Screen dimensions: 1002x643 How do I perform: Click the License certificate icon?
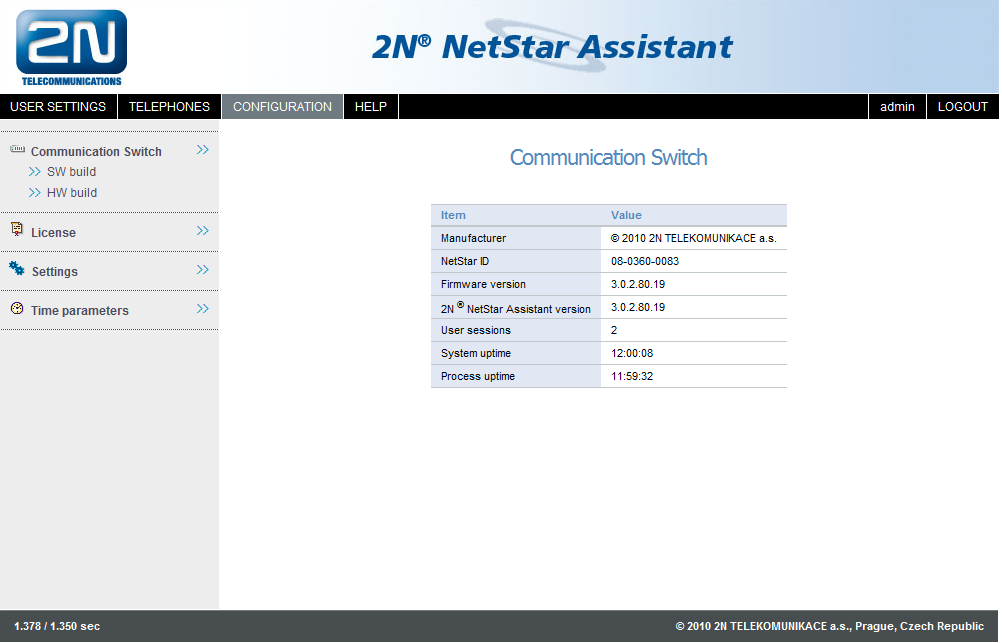[x=17, y=229]
